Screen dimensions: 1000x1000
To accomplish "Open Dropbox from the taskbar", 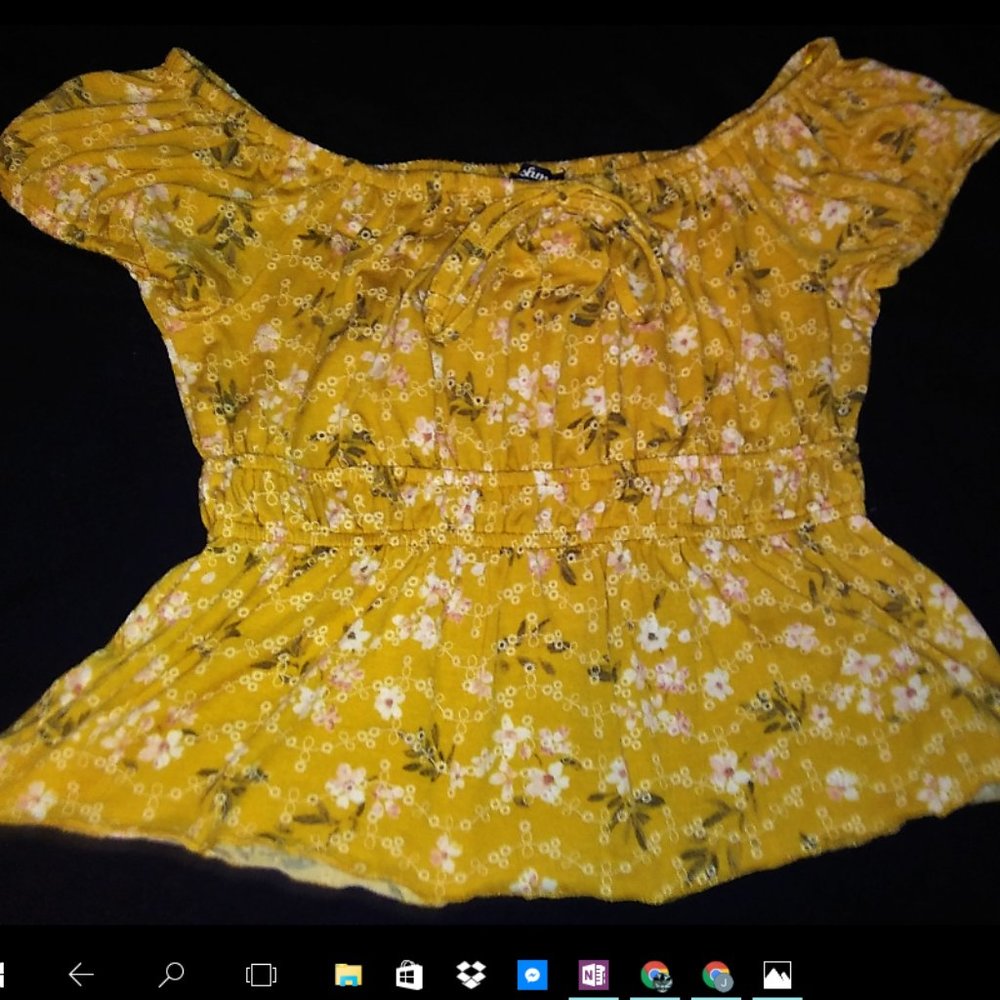I will (x=471, y=974).
